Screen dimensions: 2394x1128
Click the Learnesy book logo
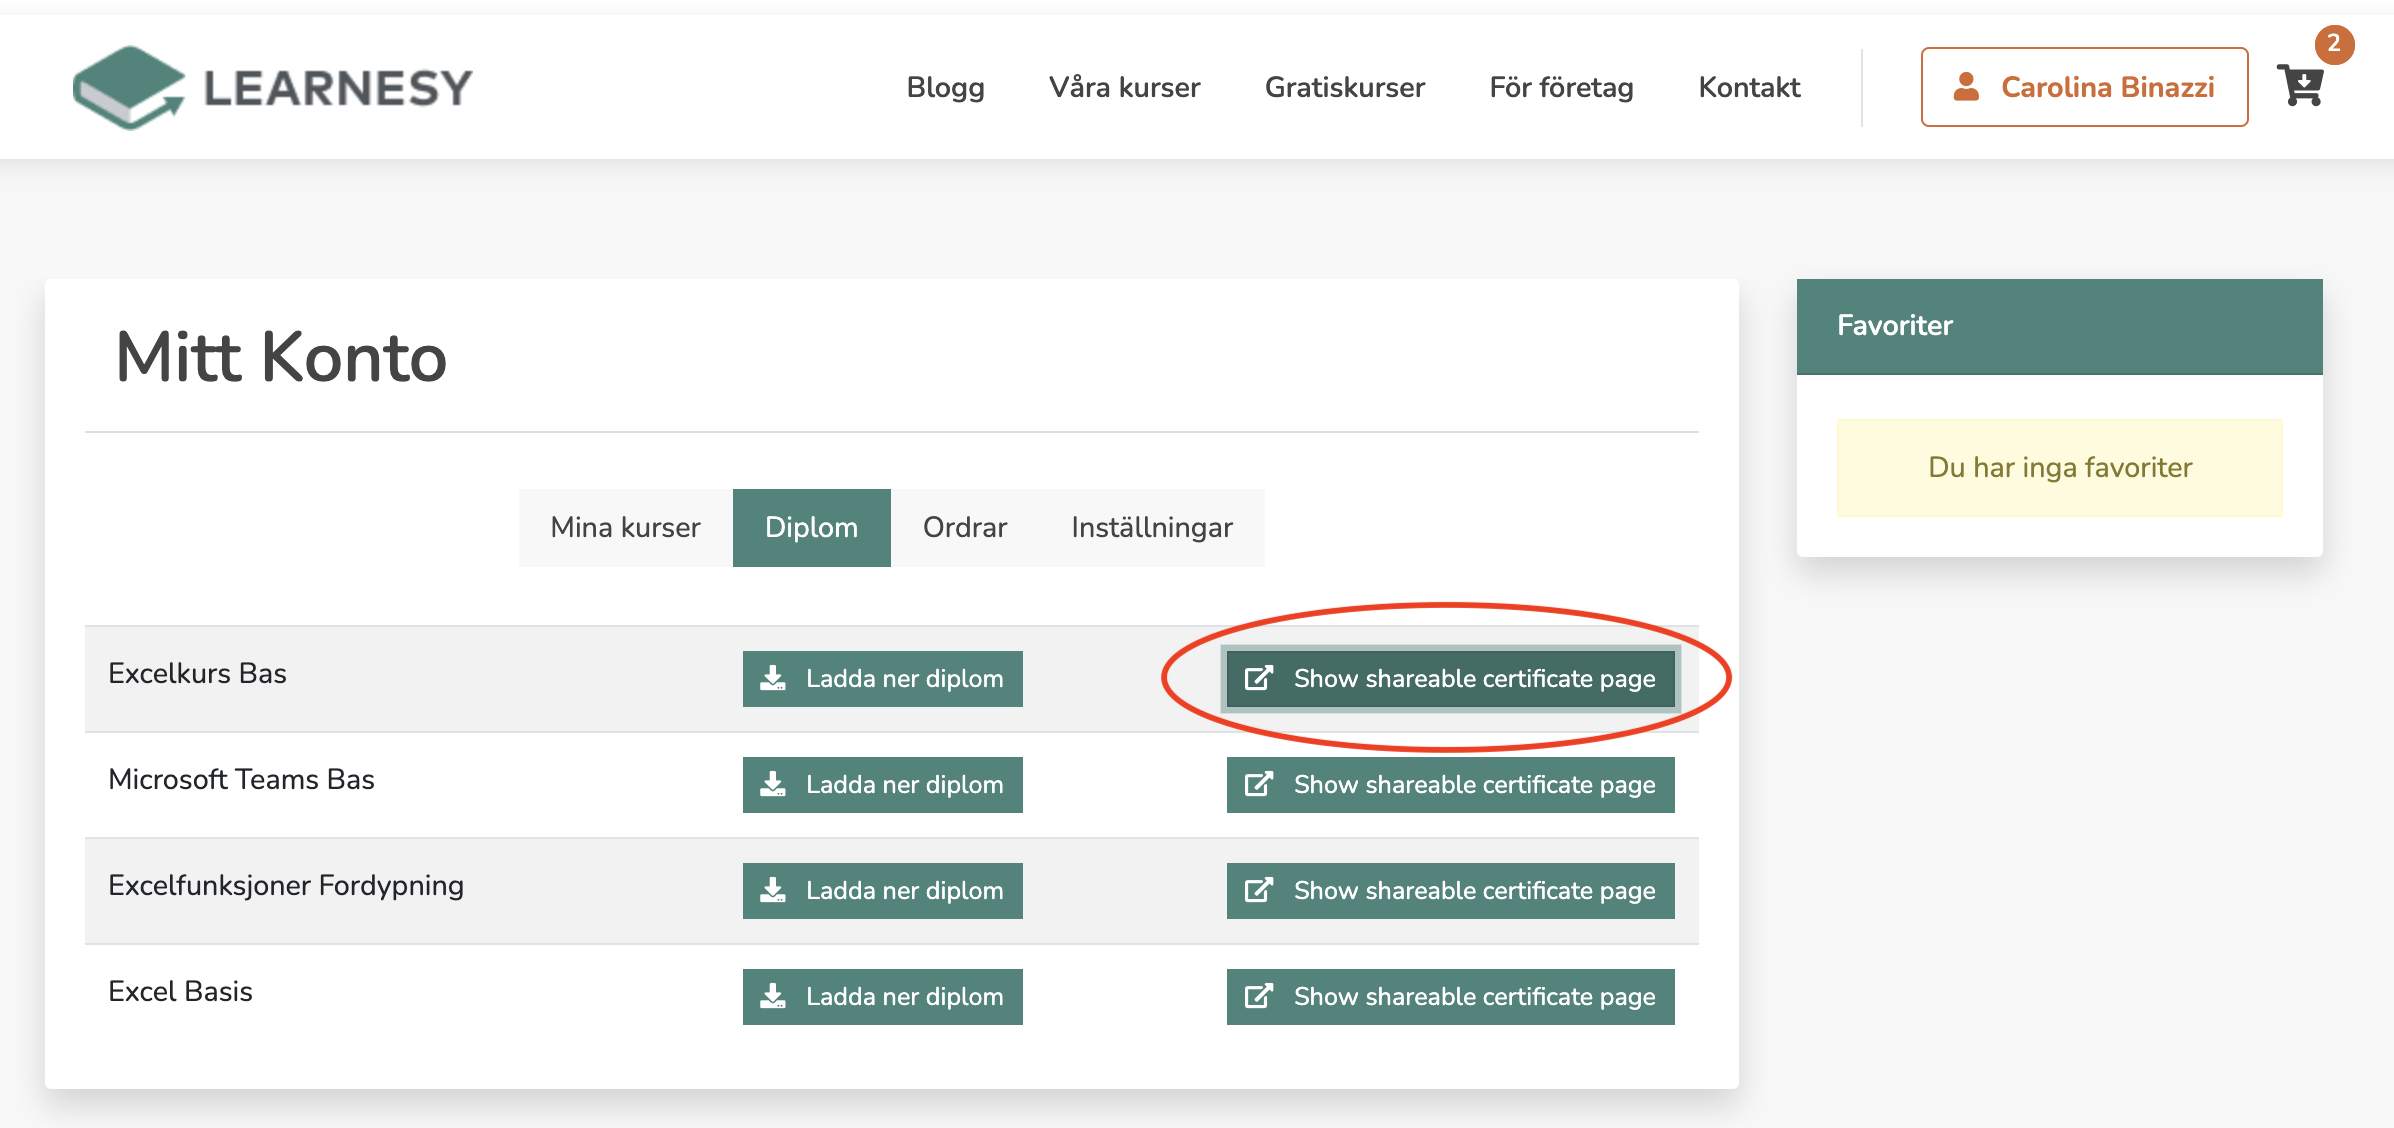pos(128,87)
